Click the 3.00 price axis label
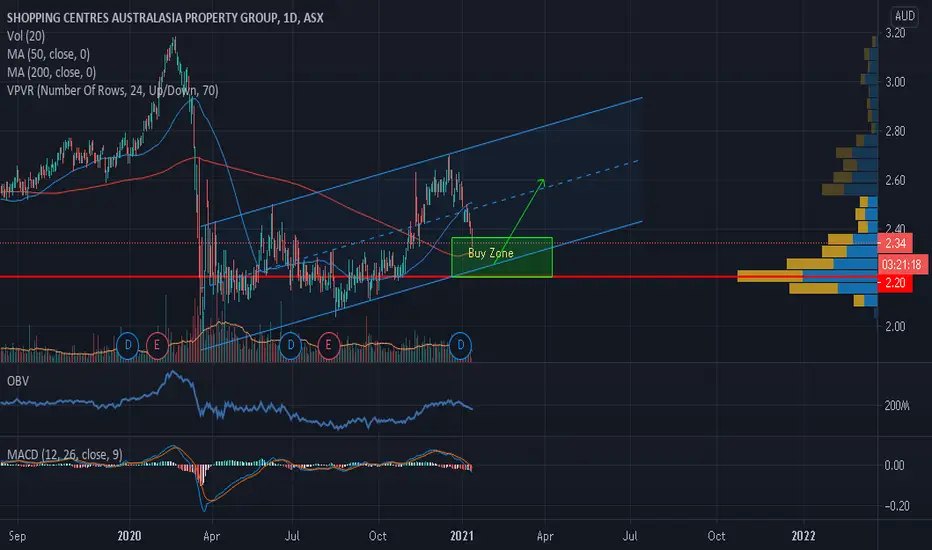Image resolution: width=932 pixels, height=550 pixels. (895, 82)
